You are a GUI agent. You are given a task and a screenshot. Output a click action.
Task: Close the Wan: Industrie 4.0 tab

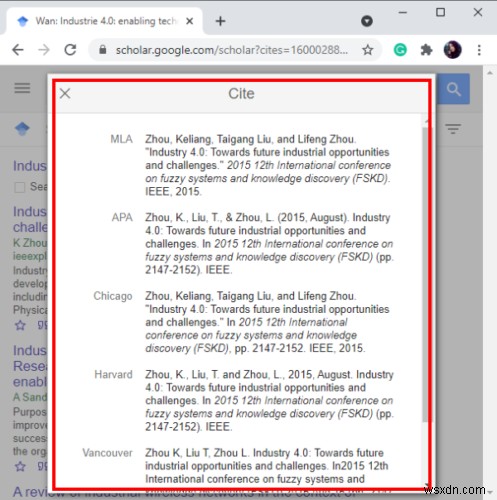pos(189,21)
